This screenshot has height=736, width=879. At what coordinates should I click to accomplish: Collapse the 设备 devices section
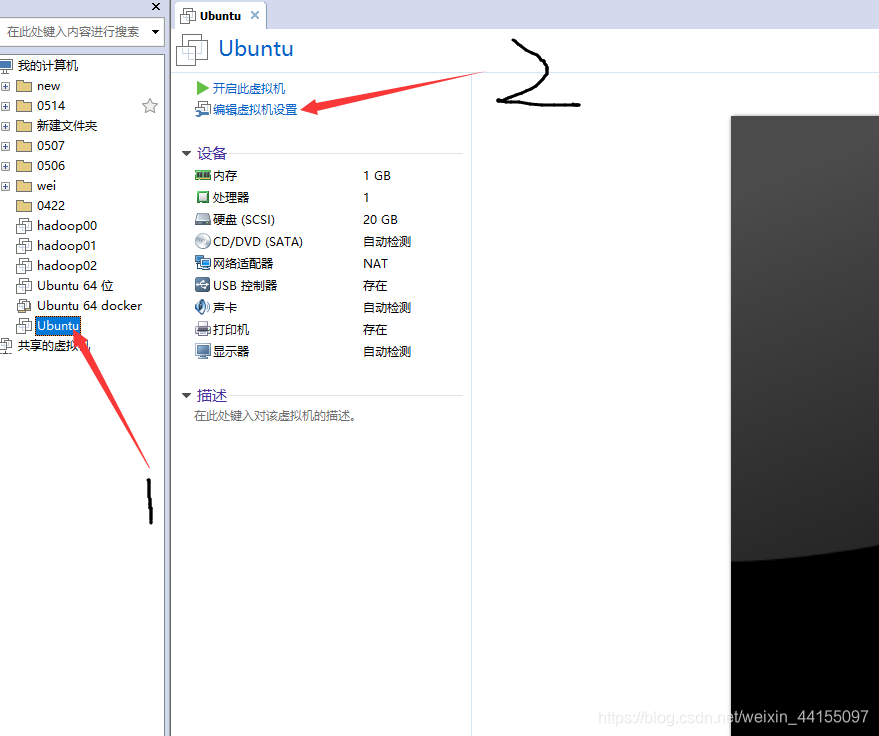187,153
